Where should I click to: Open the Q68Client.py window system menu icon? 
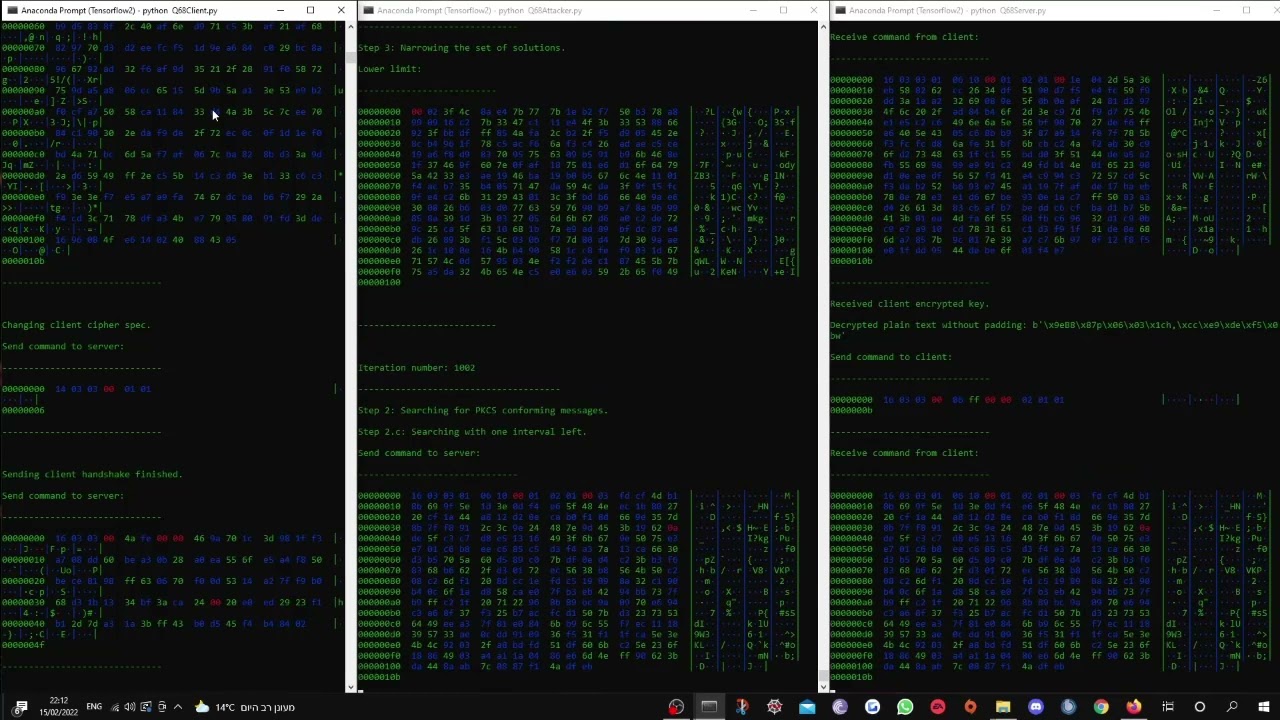11,10
